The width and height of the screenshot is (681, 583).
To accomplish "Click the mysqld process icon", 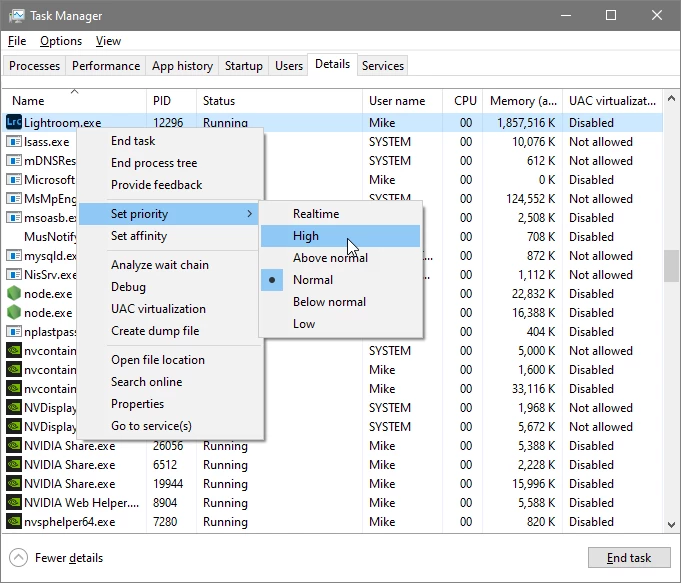I will point(14,255).
